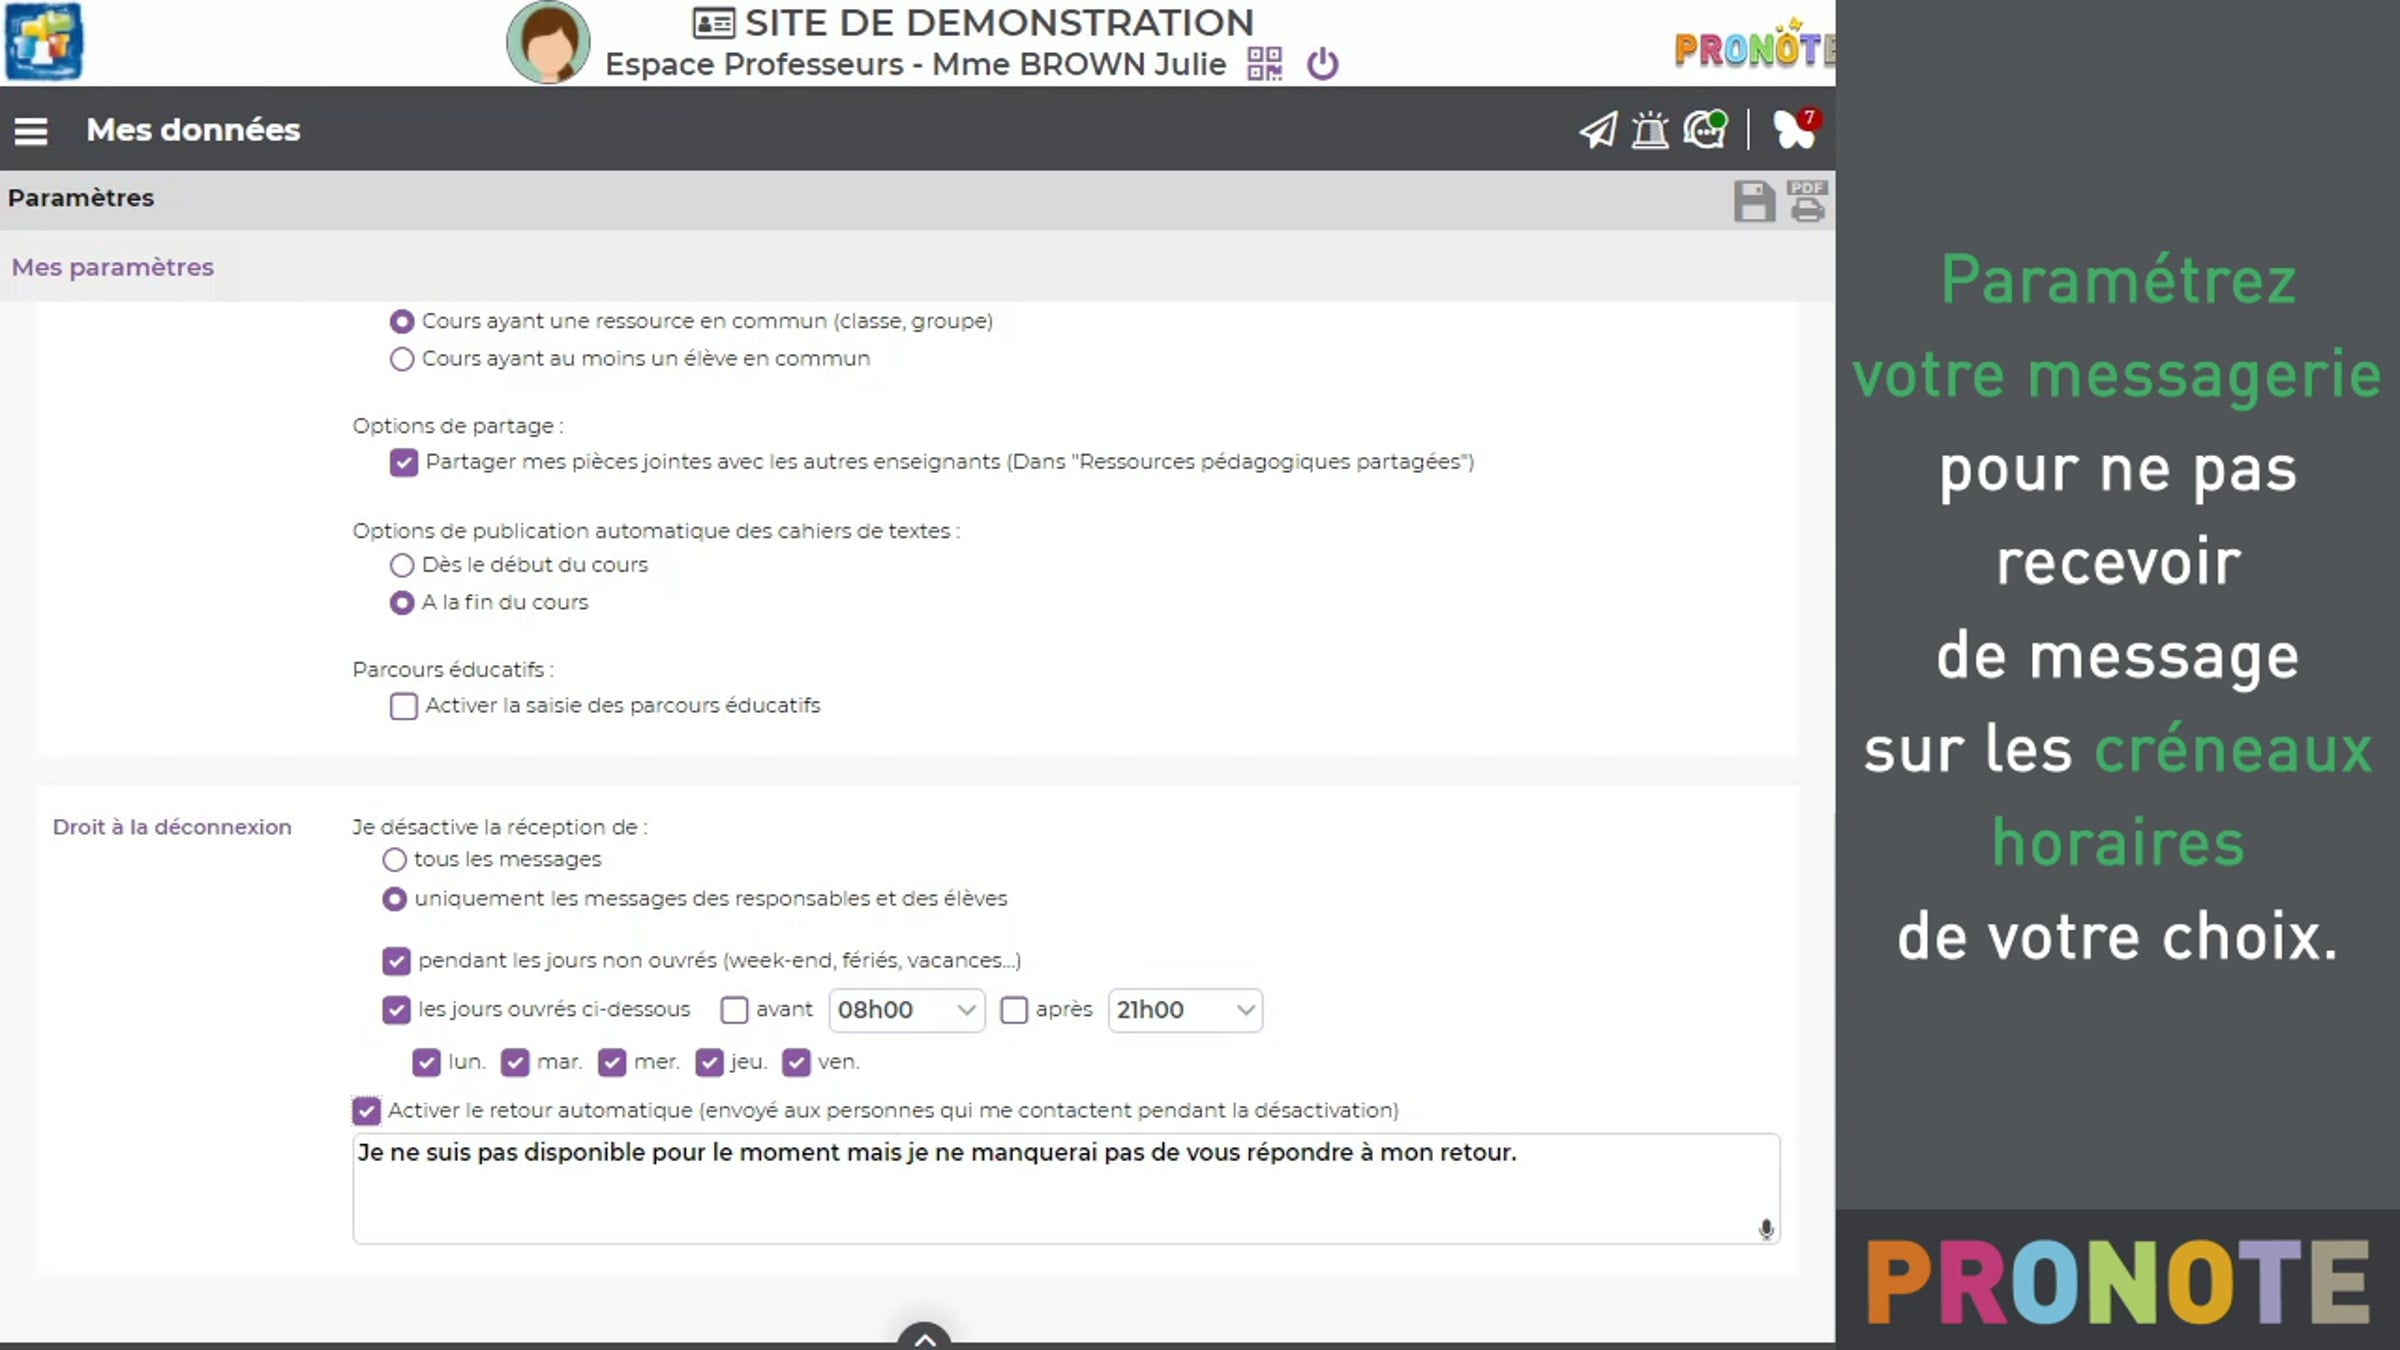Uncheck the 'ven.' day checkbox
2400x1350 pixels.
[796, 1062]
